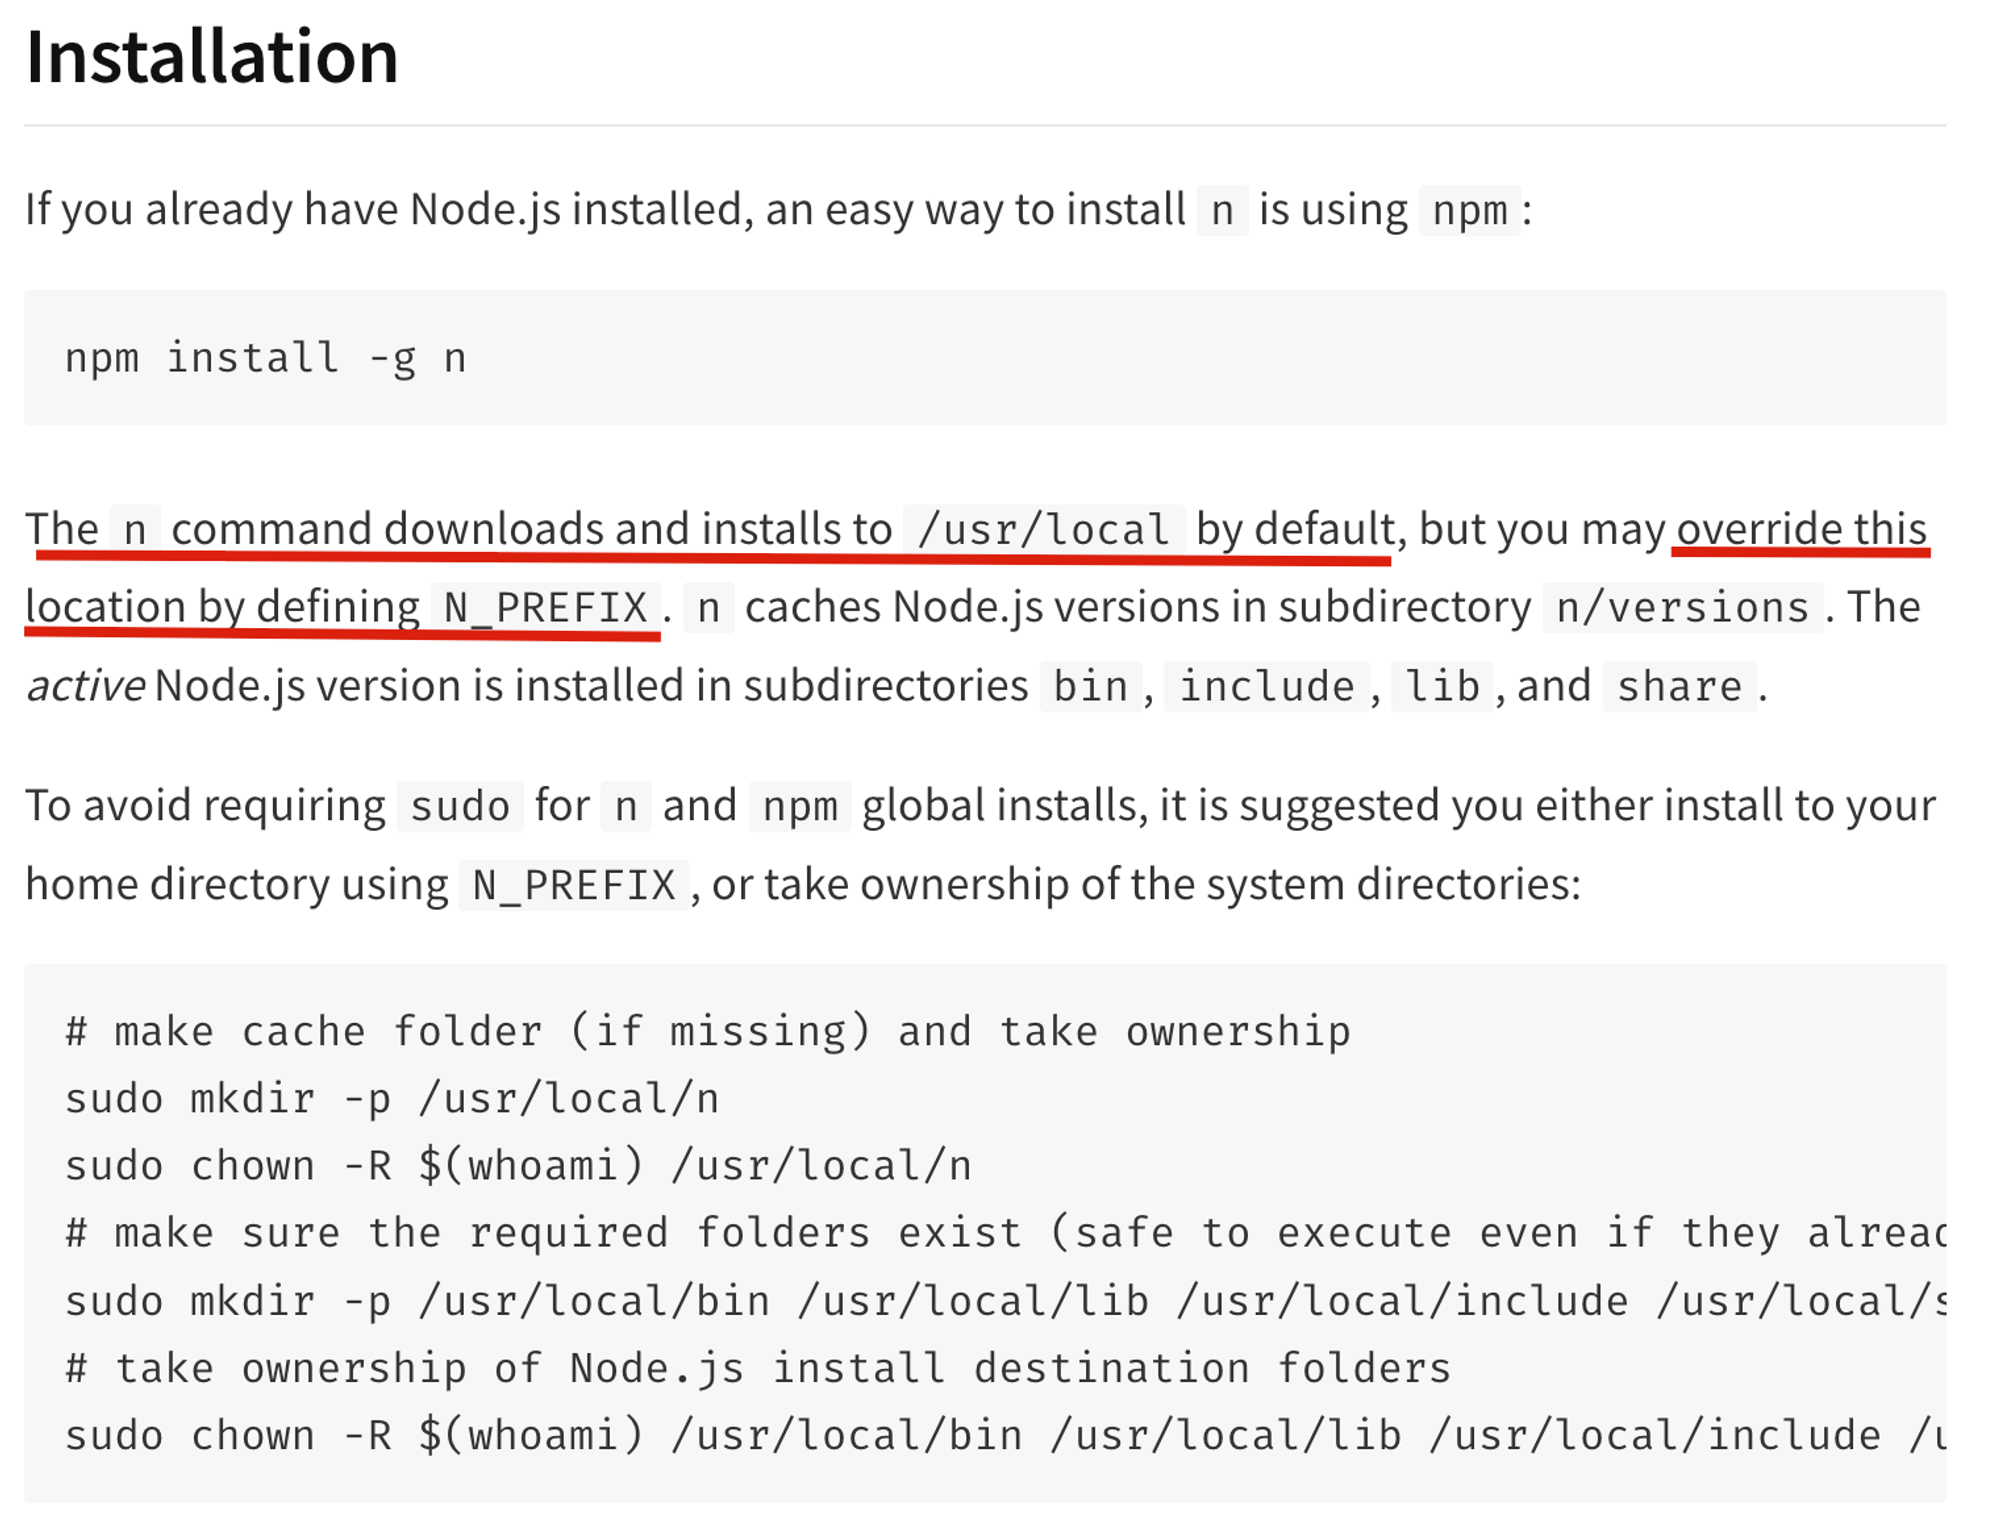
Task: Click the 'n/versions' subdirectory code
Action: pos(1682,607)
